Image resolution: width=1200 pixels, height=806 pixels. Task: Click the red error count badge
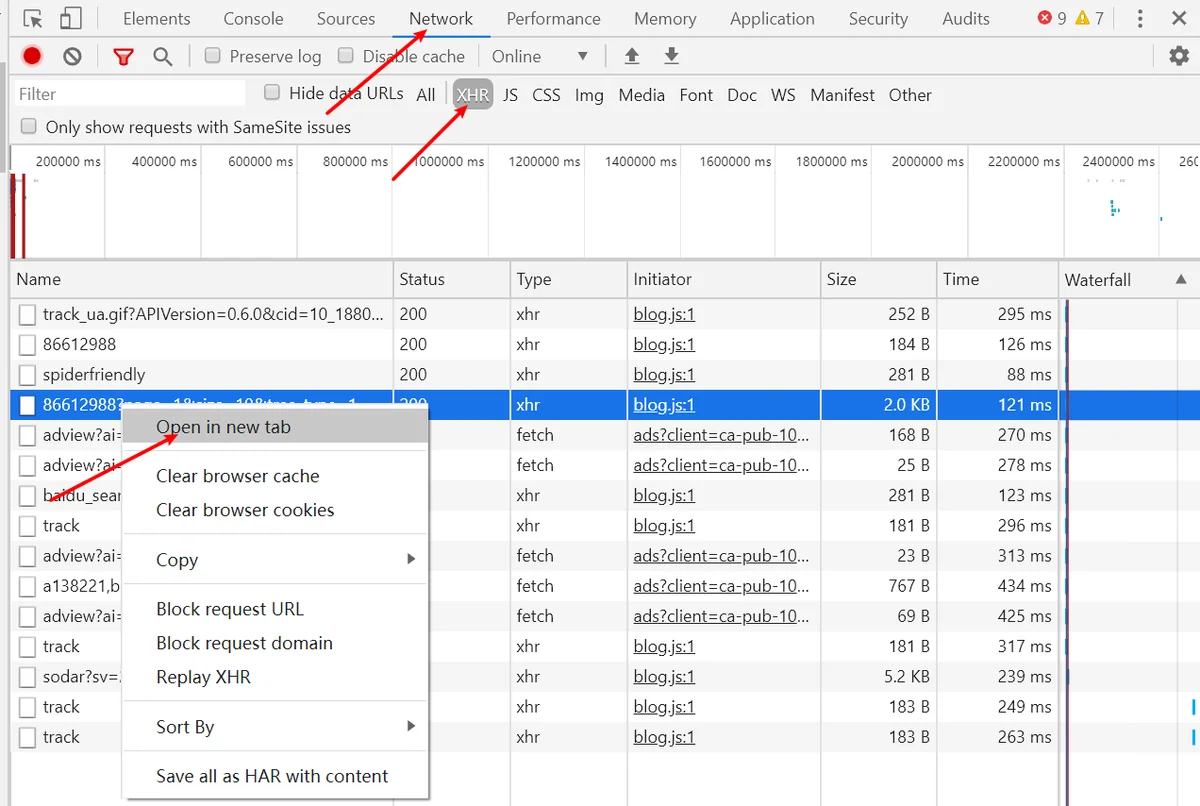1052,18
